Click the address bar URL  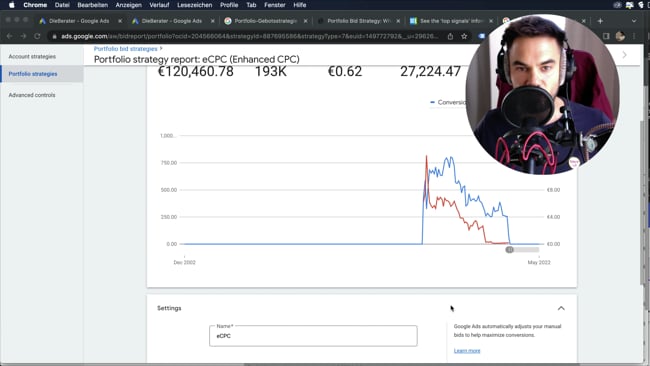(x=249, y=36)
